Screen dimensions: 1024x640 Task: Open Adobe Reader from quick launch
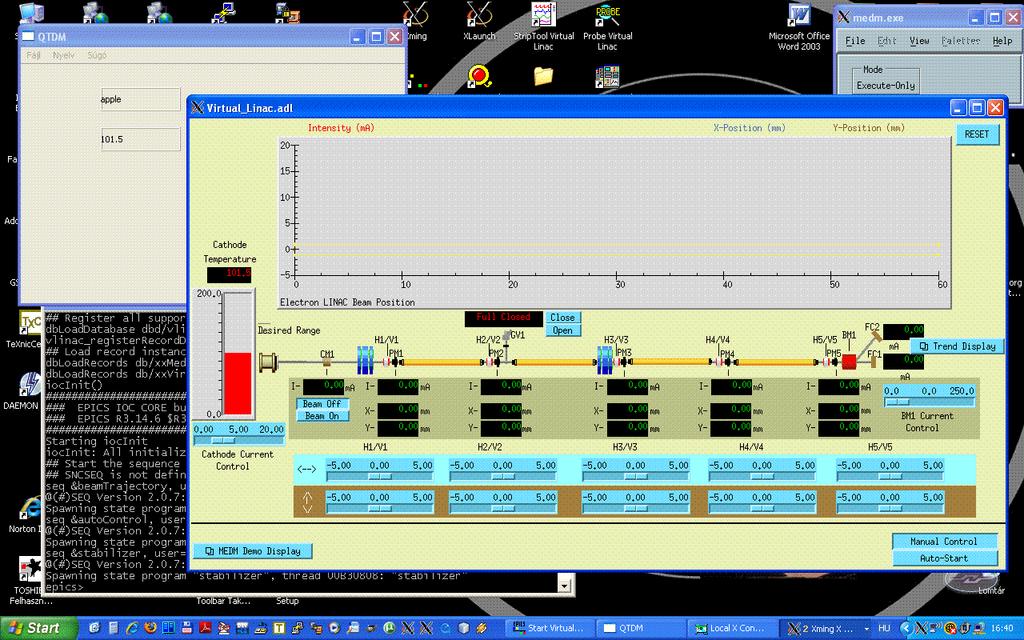[205, 628]
